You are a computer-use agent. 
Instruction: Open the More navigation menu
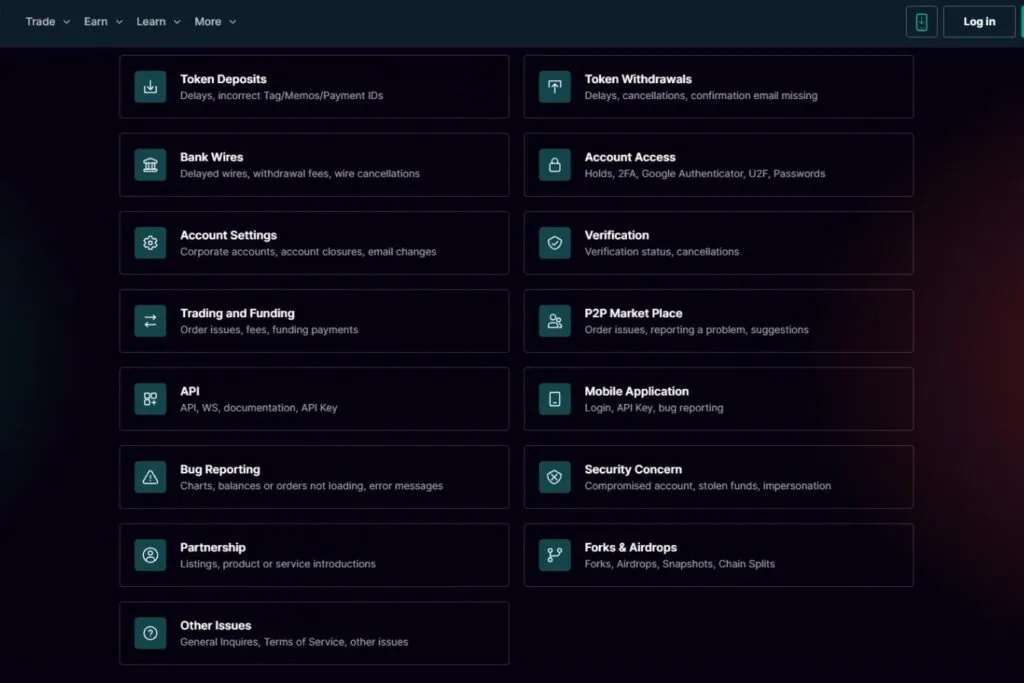216,22
